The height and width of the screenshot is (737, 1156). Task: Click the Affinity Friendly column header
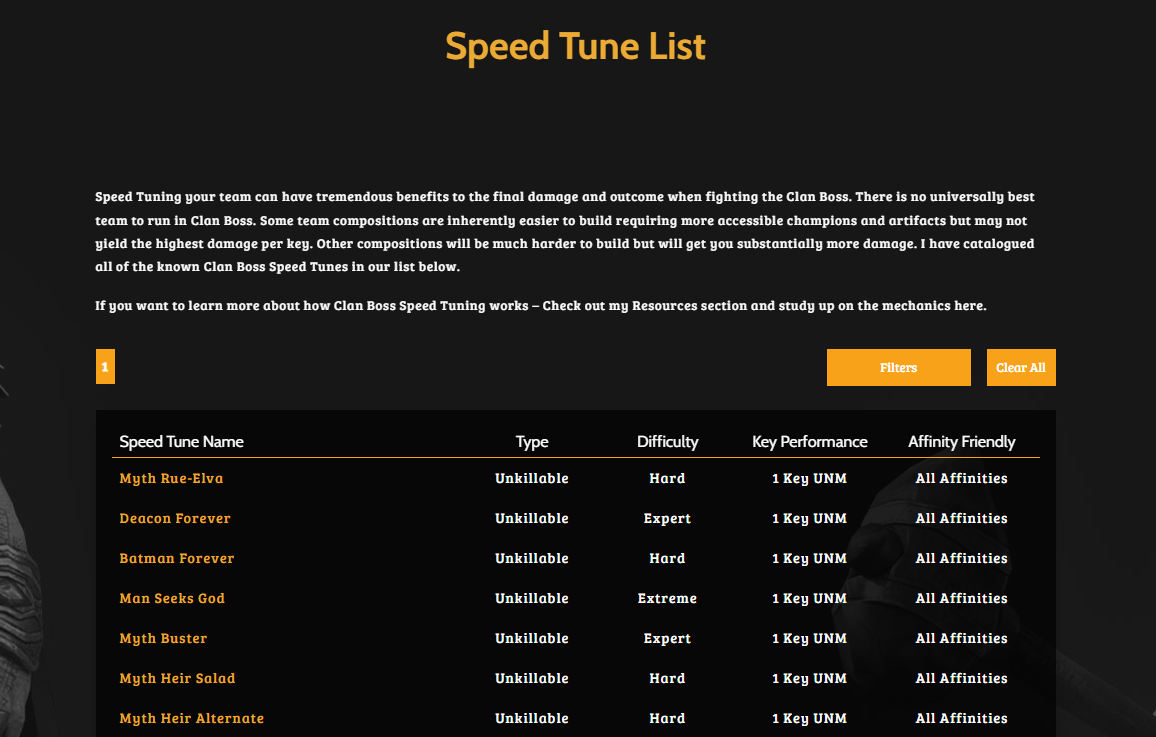[961, 441]
